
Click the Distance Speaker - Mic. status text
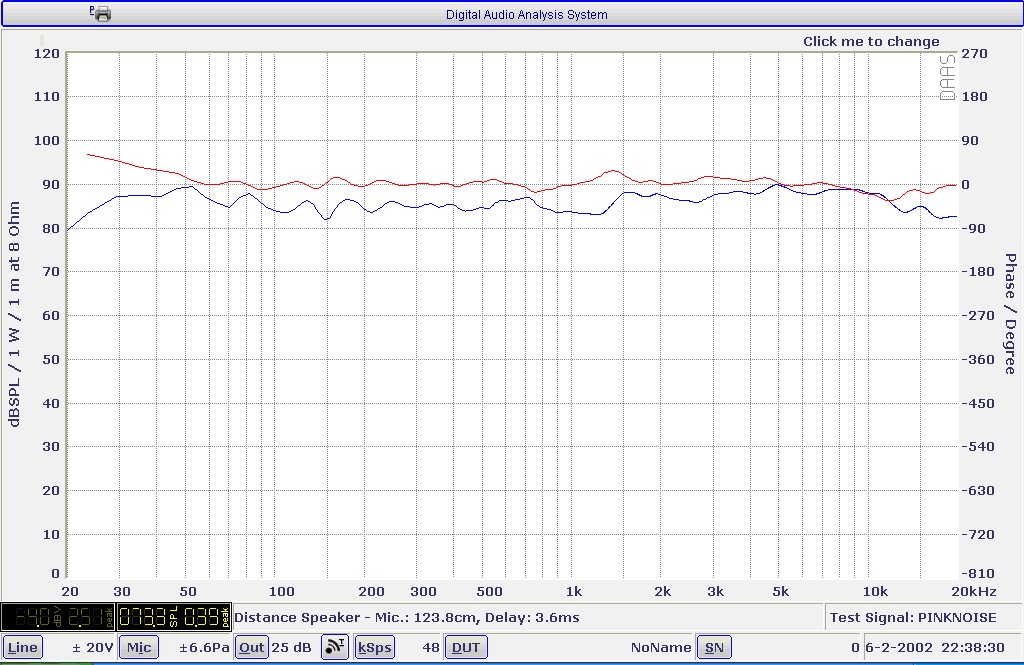[x=406, y=617]
